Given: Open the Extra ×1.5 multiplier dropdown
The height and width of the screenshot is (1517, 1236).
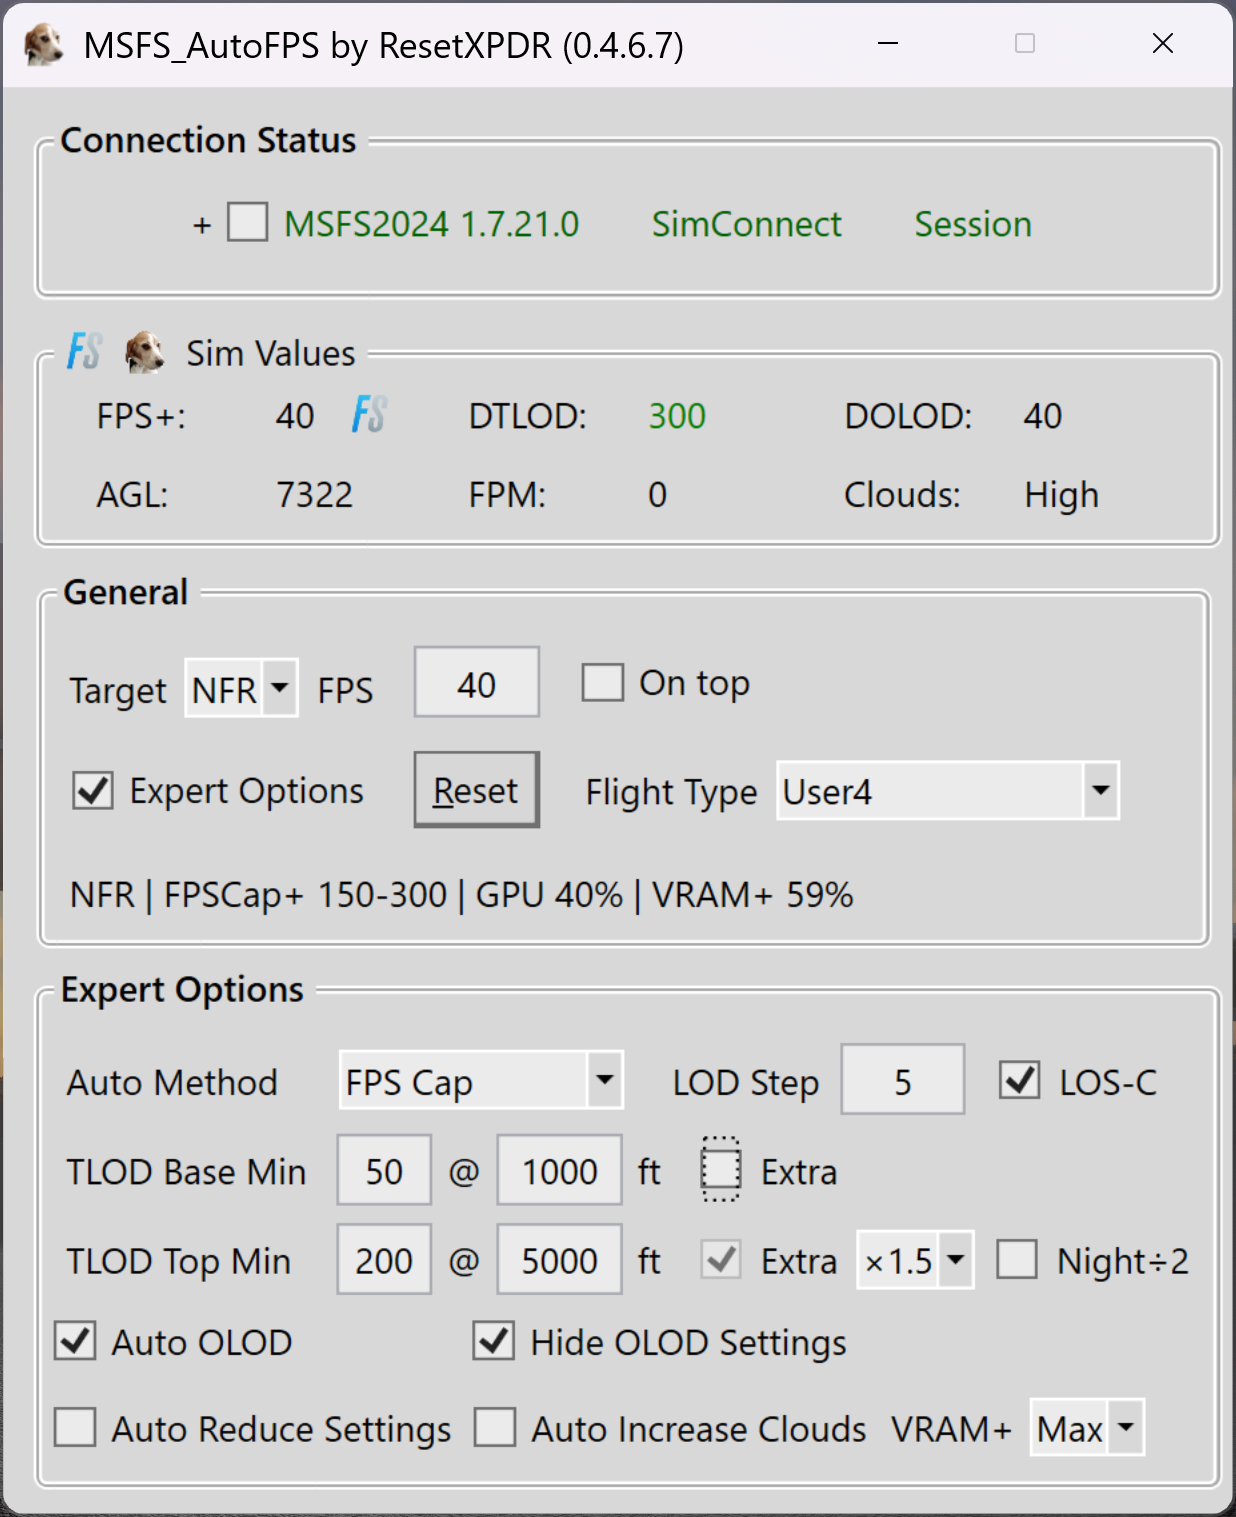Looking at the screenshot, I should [915, 1260].
